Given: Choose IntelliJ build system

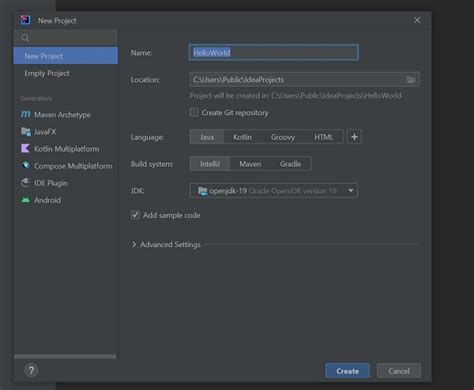Looking at the screenshot, I should click(x=210, y=164).
